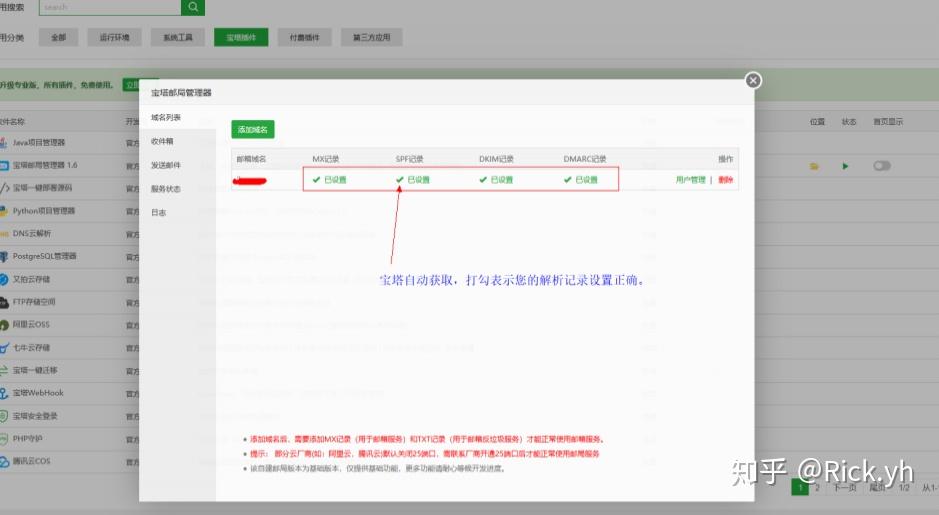Click the Python项目管理器 plugin name
Image resolution: width=939 pixels, height=515 pixels.
pos(44,211)
